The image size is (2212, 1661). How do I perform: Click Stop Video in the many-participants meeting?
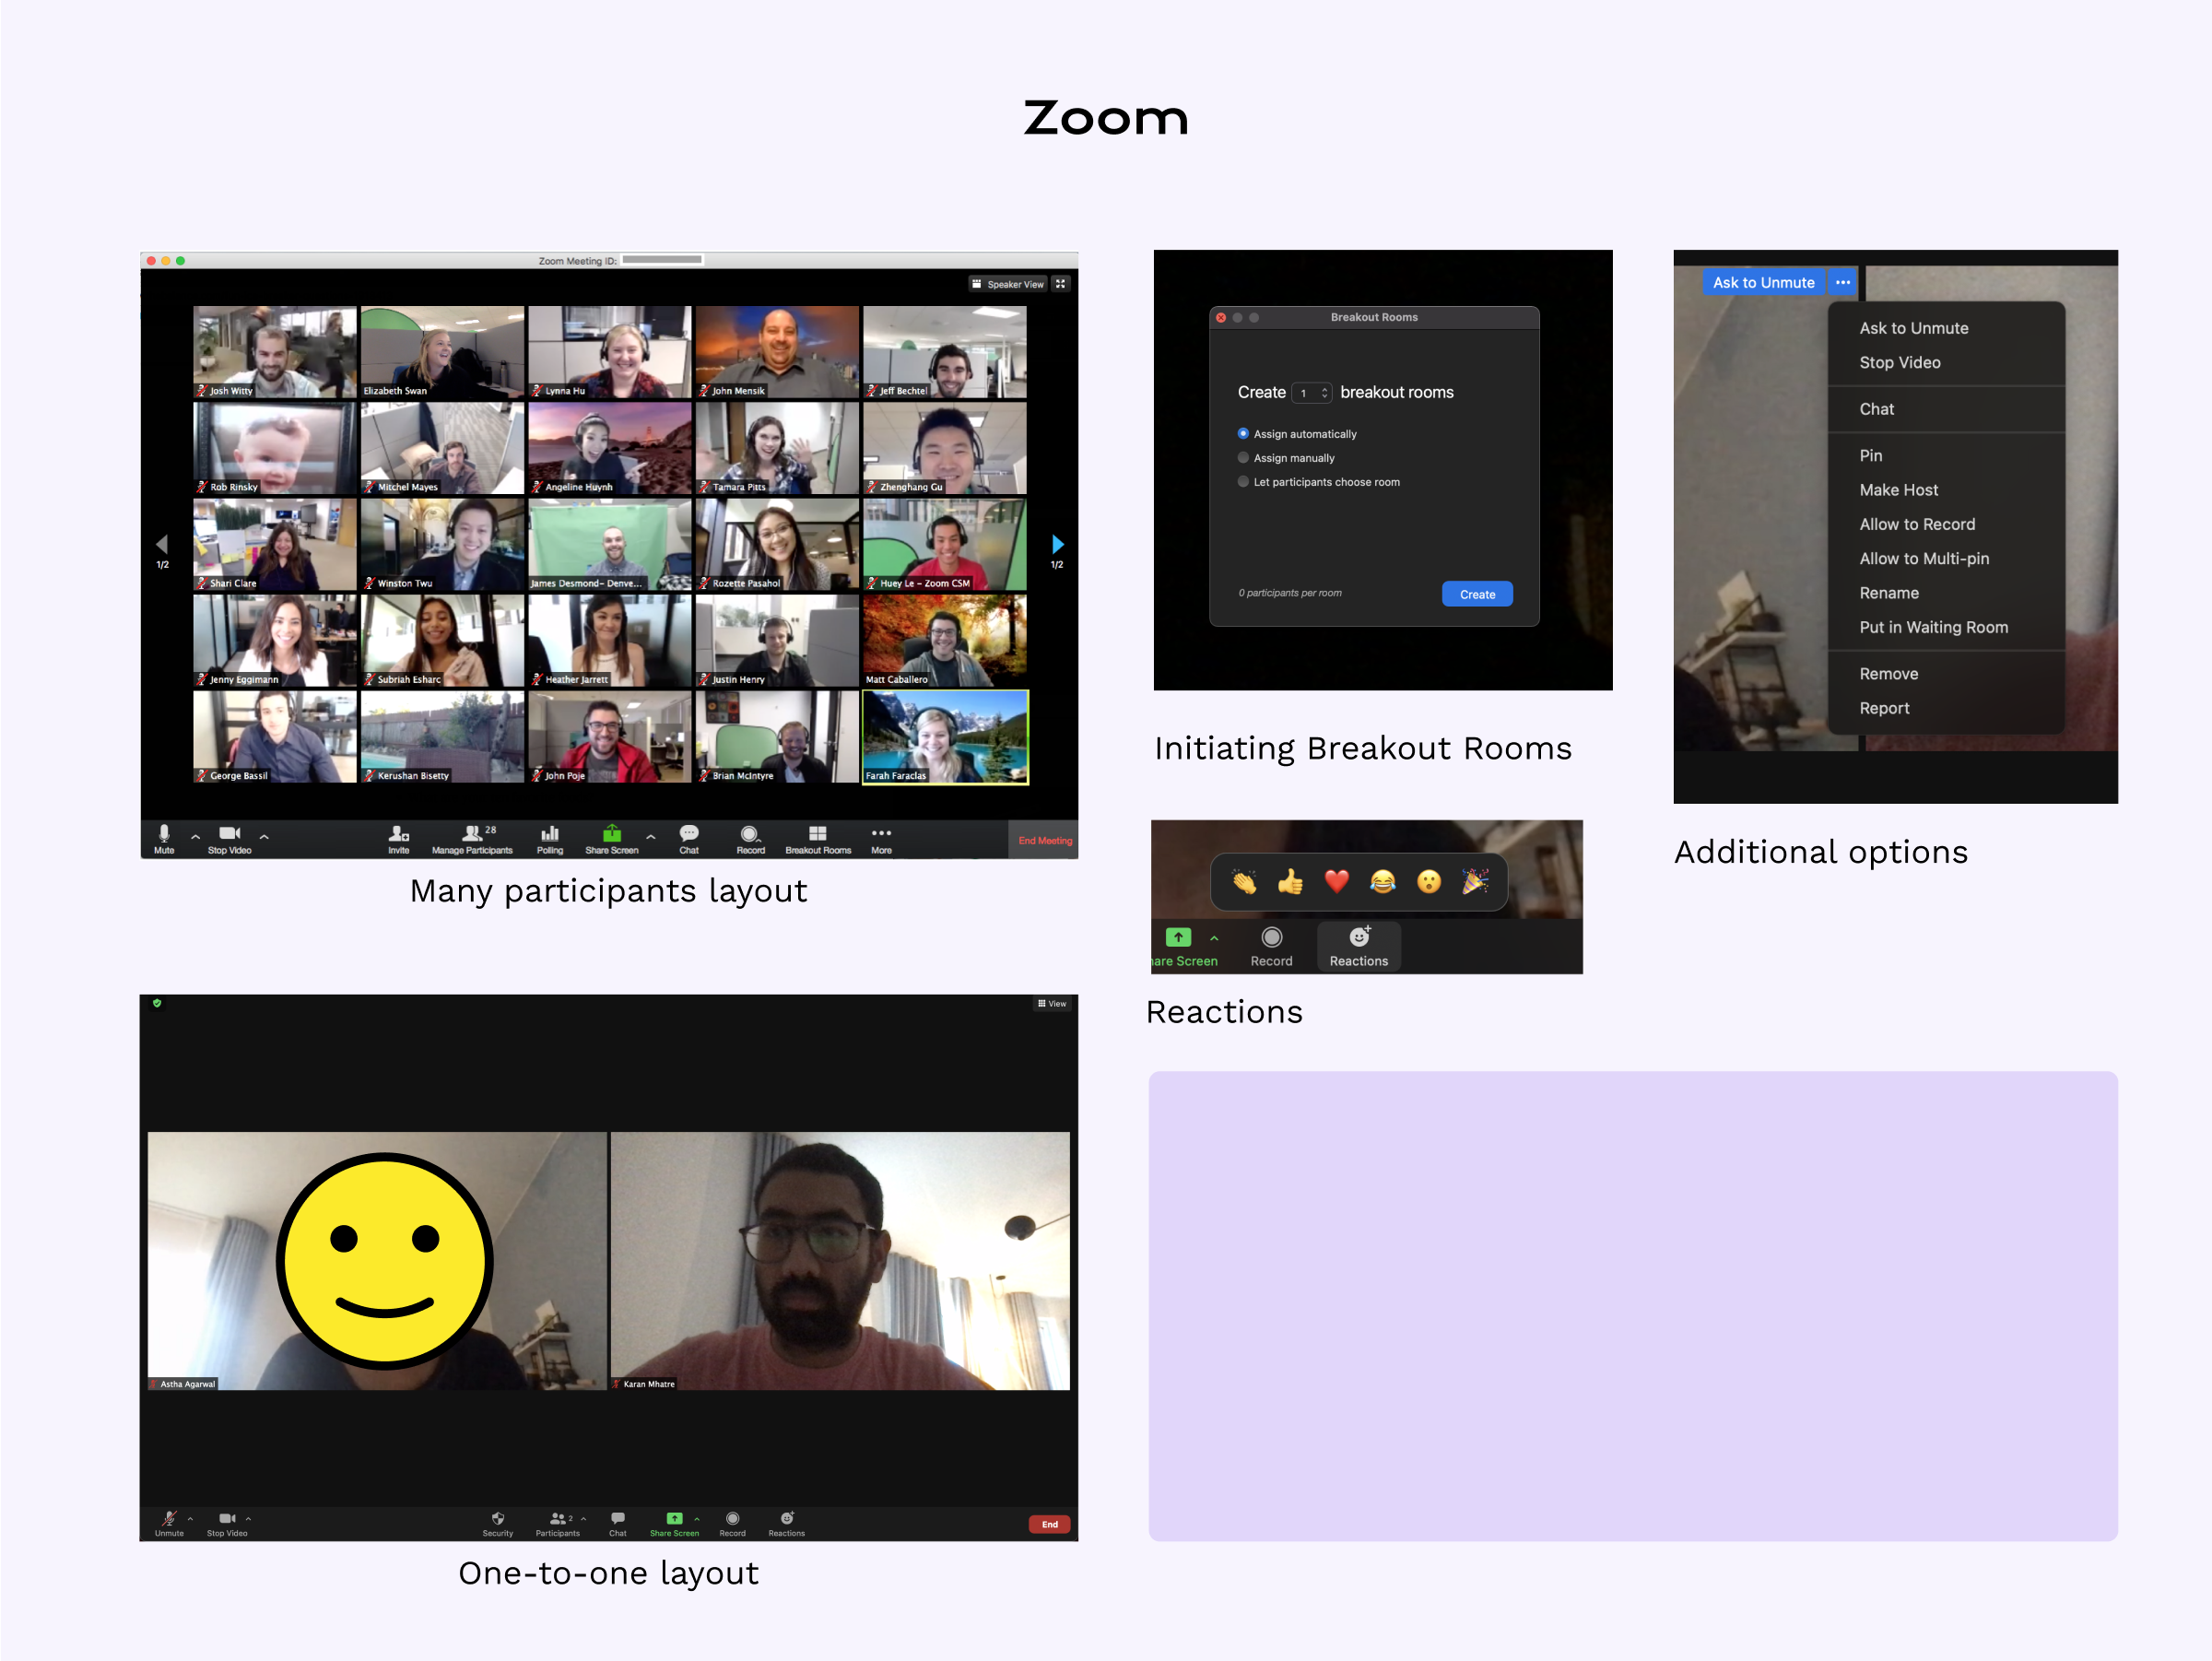click(x=229, y=839)
